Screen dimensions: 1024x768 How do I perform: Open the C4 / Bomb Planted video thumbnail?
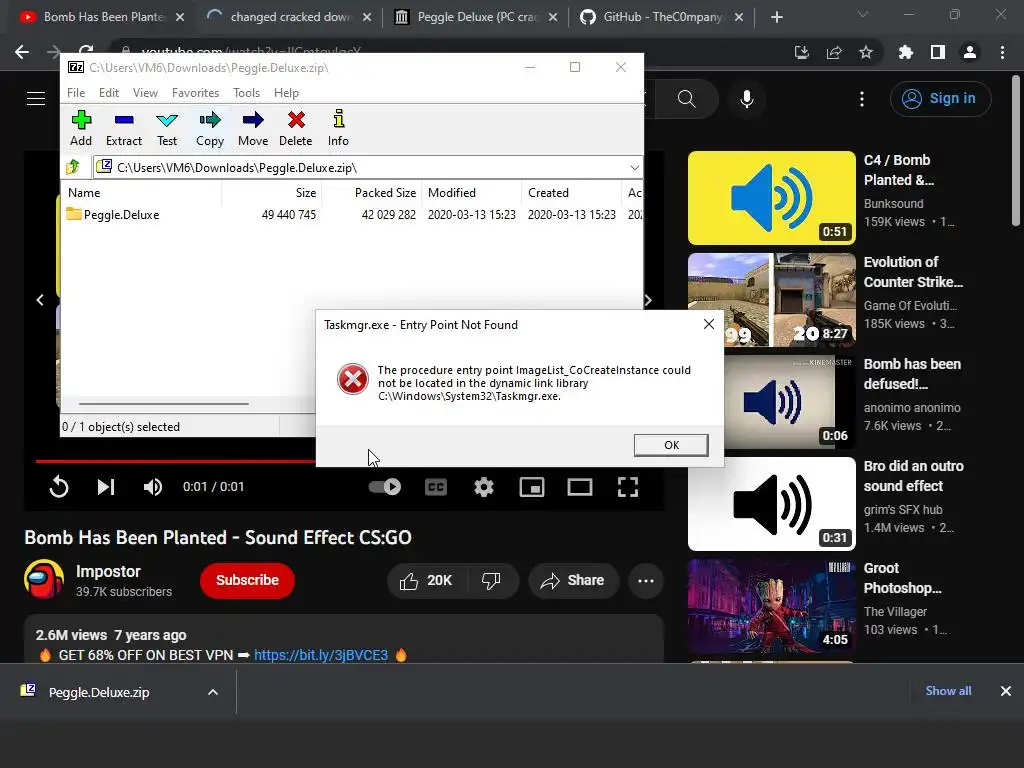[772, 198]
